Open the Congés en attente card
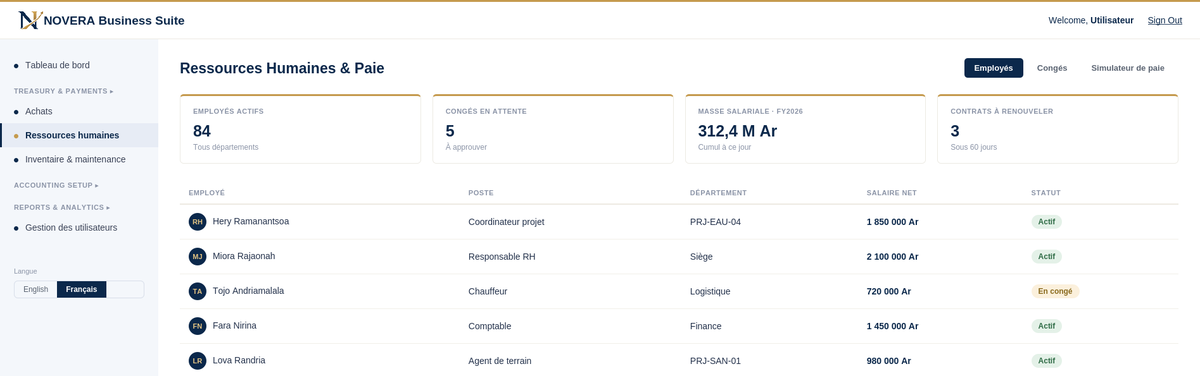The image size is (1200, 376). pos(553,129)
